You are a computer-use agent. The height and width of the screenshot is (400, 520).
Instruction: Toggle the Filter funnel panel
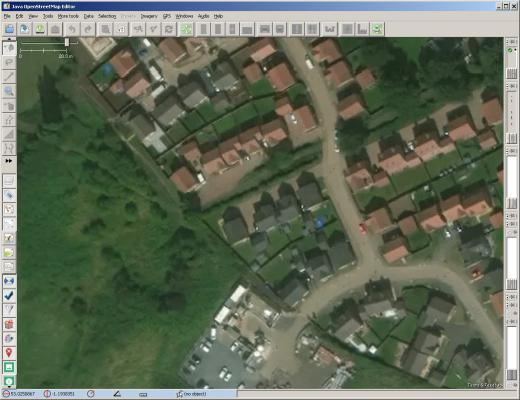(9, 310)
